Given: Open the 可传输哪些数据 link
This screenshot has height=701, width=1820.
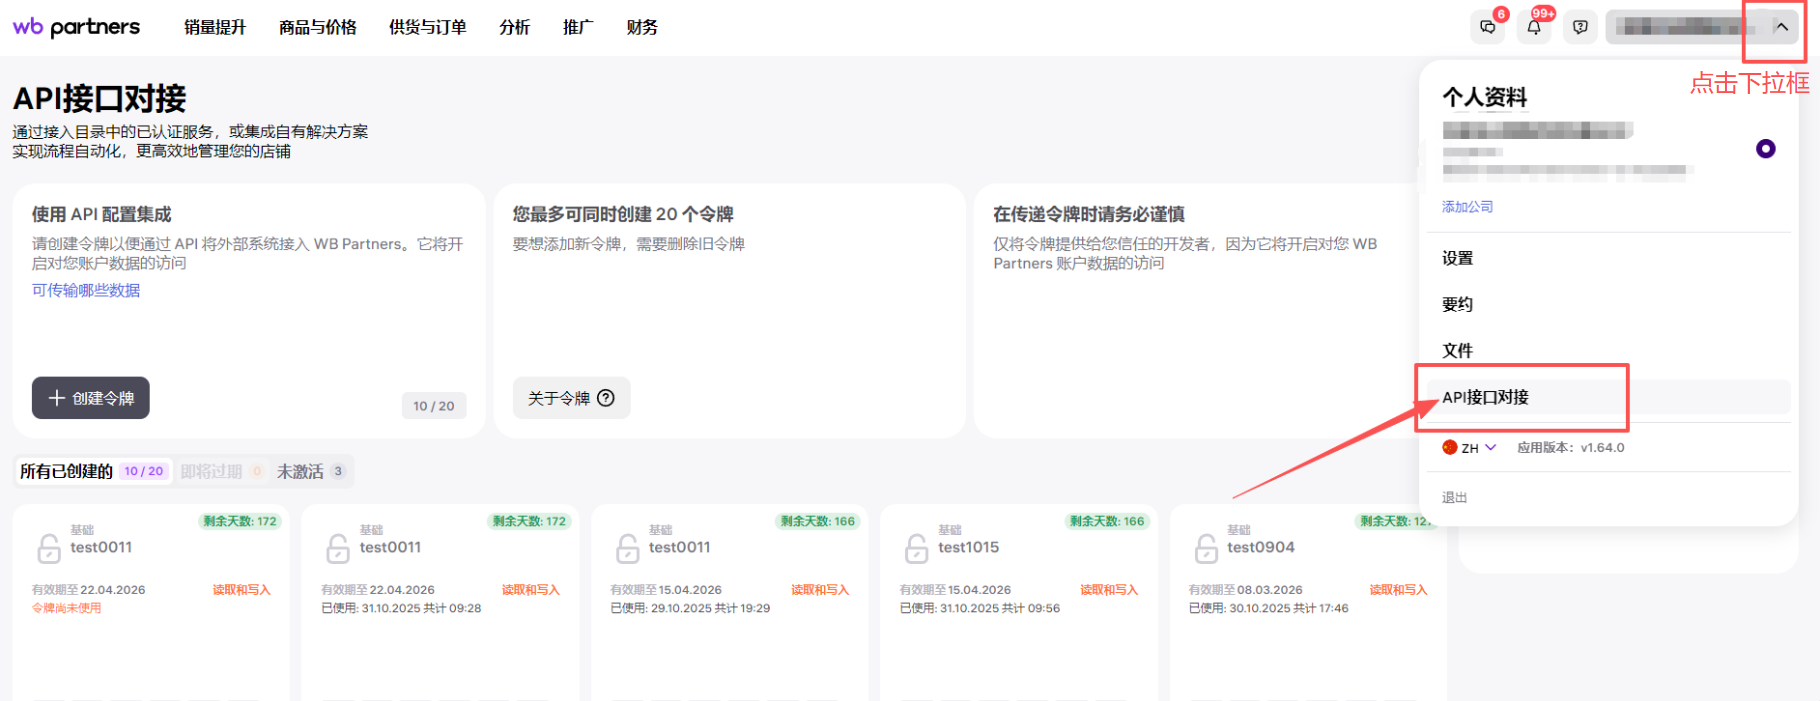Looking at the screenshot, I should [x=86, y=290].
